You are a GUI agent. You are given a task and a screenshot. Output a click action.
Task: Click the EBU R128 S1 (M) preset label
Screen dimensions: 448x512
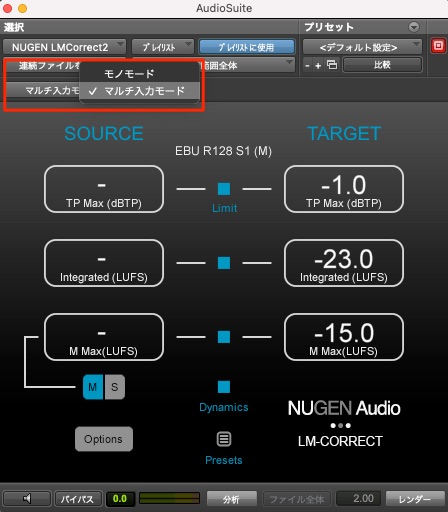click(223, 151)
